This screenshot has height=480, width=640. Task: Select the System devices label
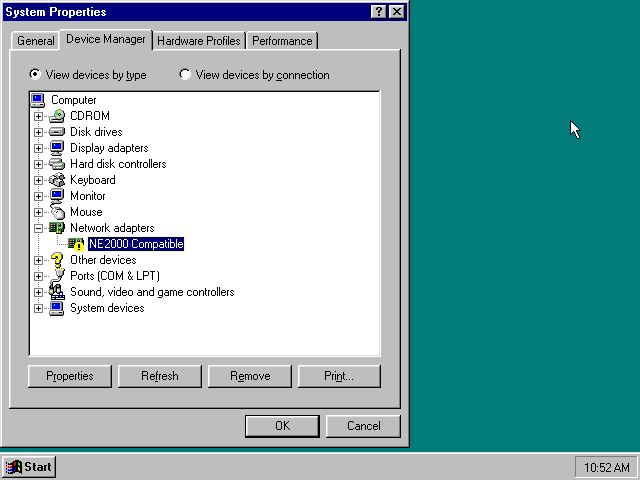coord(107,308)
